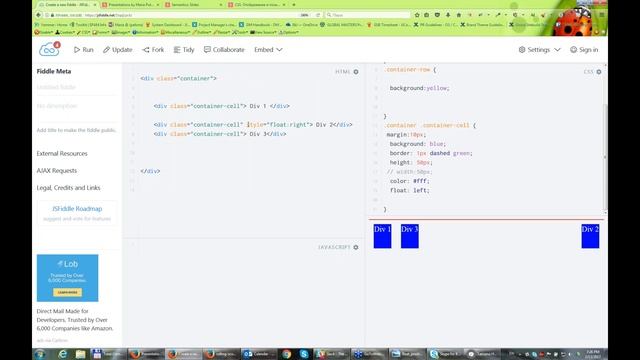The height and width of the screenshot is (360, 640).
Task: Open Skype icon in the taskbar
Action: [304, 354]
